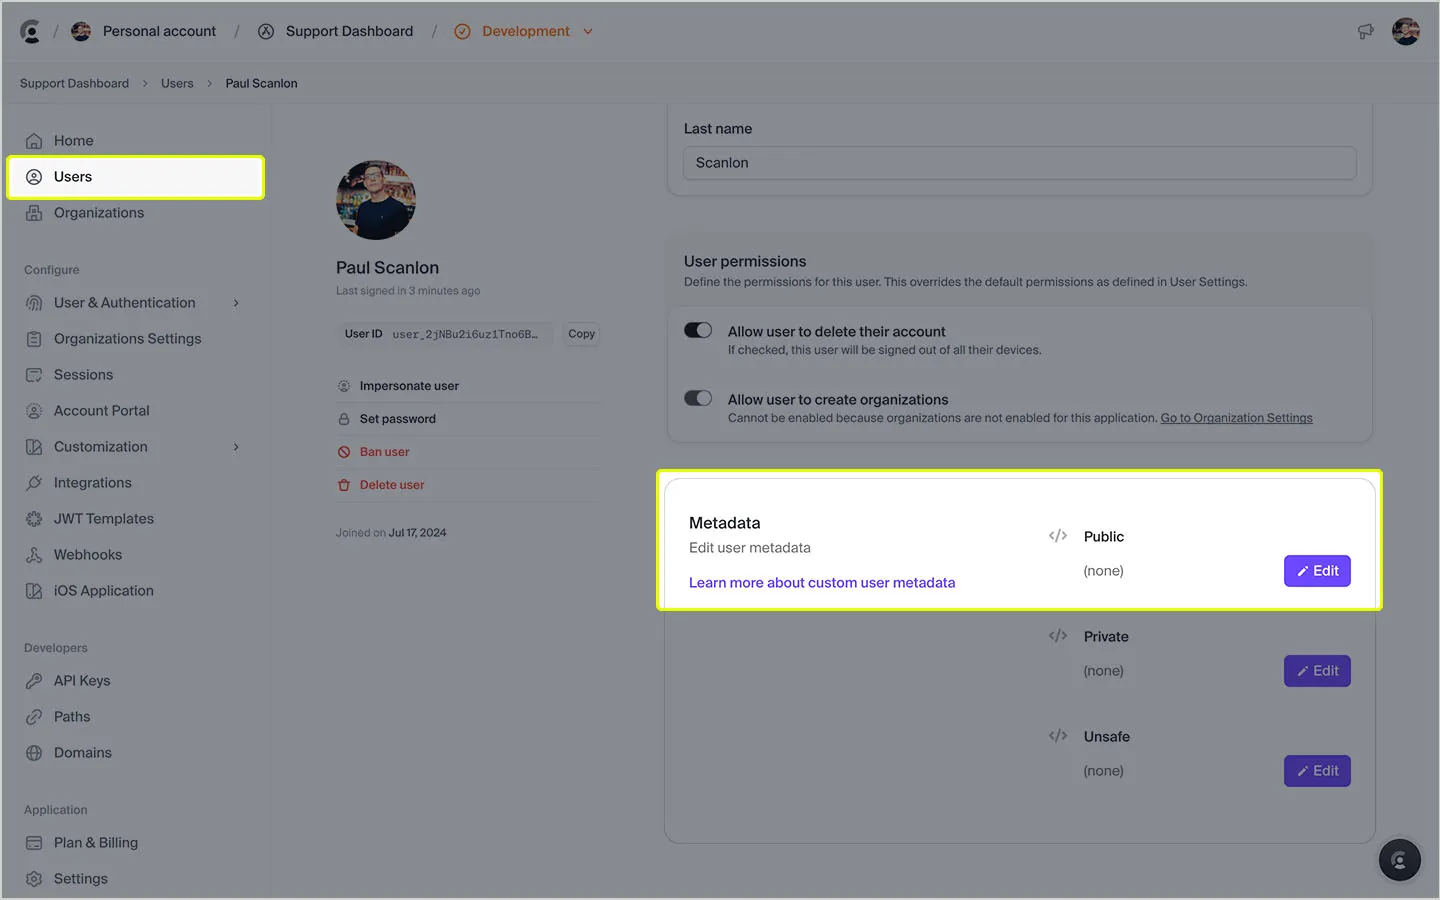Open the announcements megaphone icon
This screenshot has height=900, width=1440.
(x=1365, y=32)
